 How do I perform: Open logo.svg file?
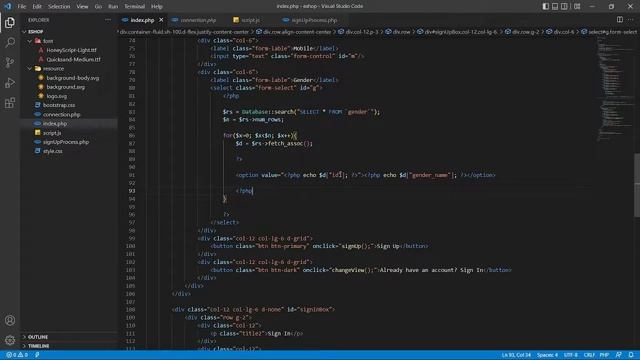69,96
